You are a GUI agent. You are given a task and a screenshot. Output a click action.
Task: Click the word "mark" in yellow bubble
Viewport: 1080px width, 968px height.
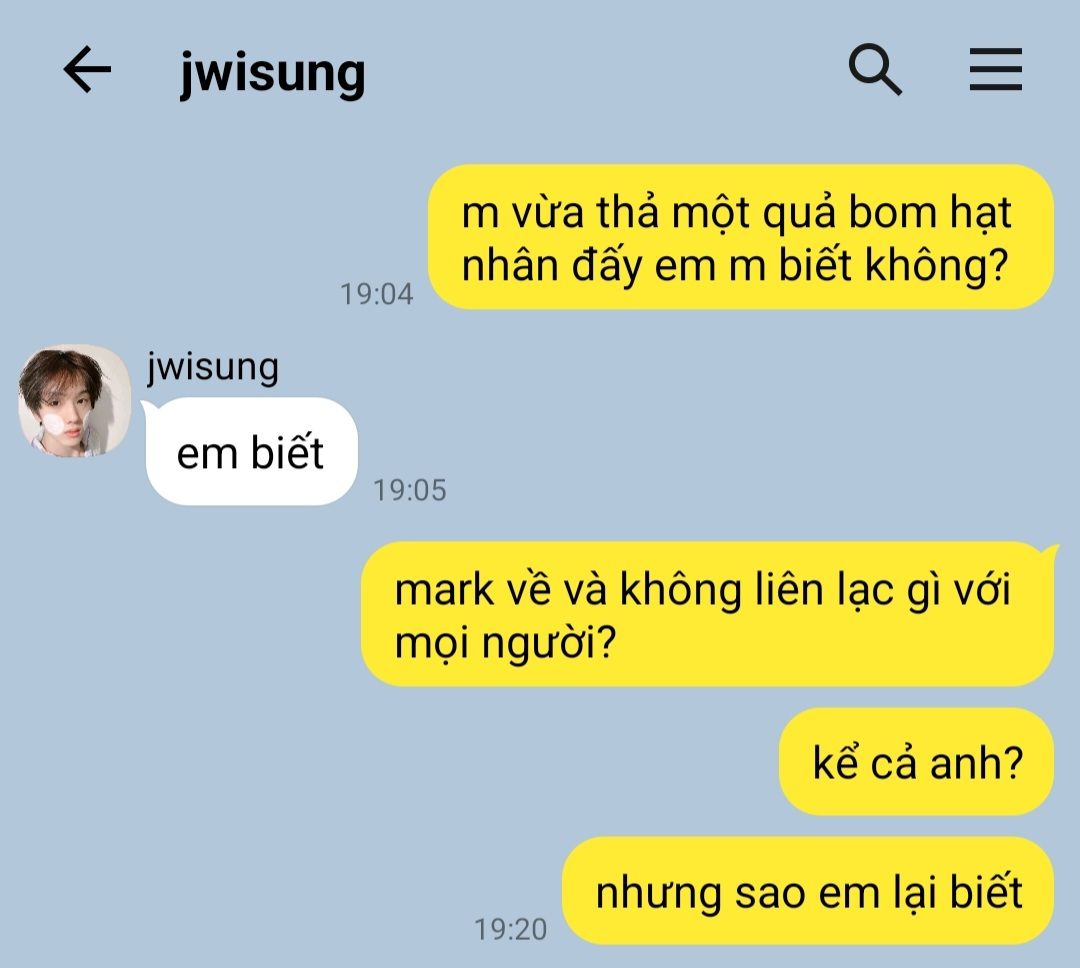pos(444,590)
